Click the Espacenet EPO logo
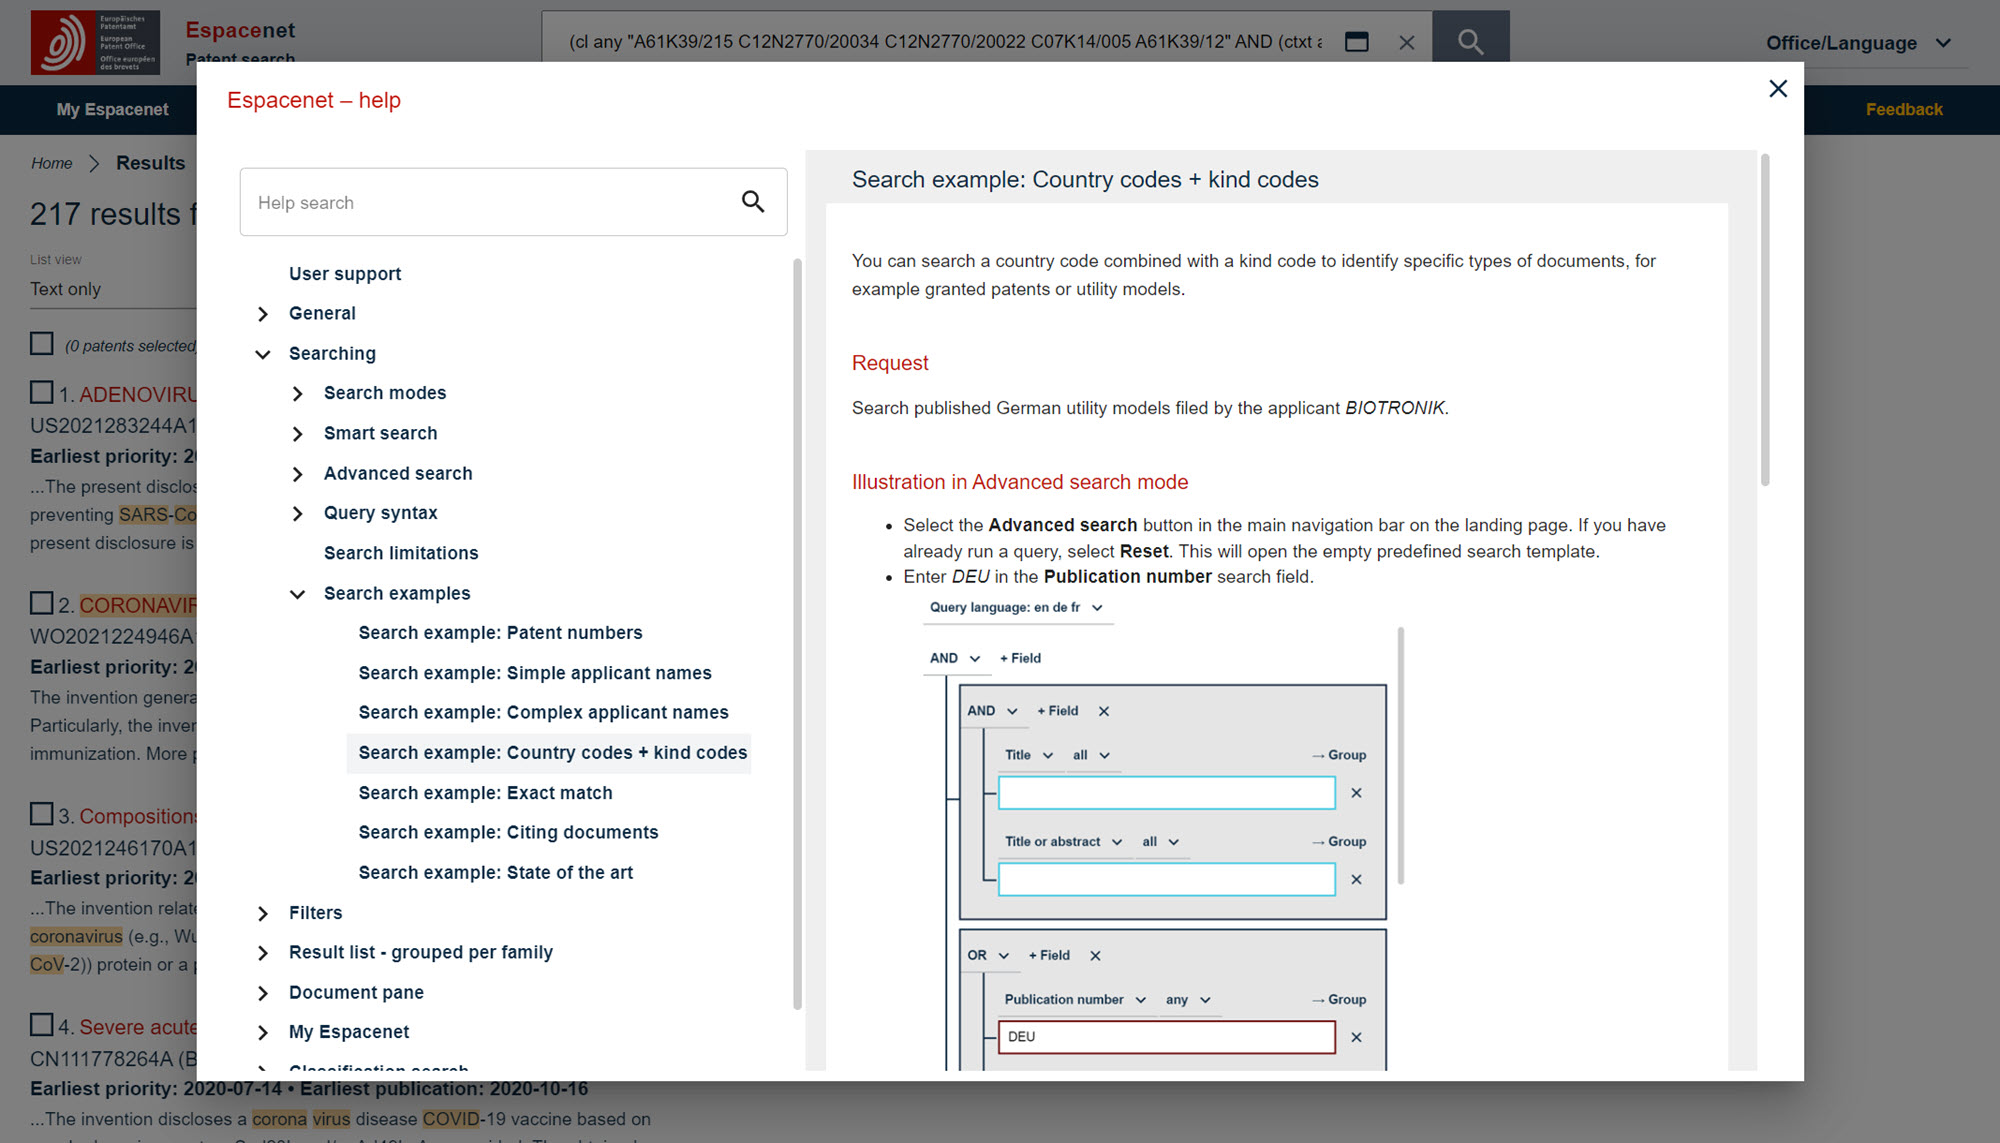 click(95, 43)
